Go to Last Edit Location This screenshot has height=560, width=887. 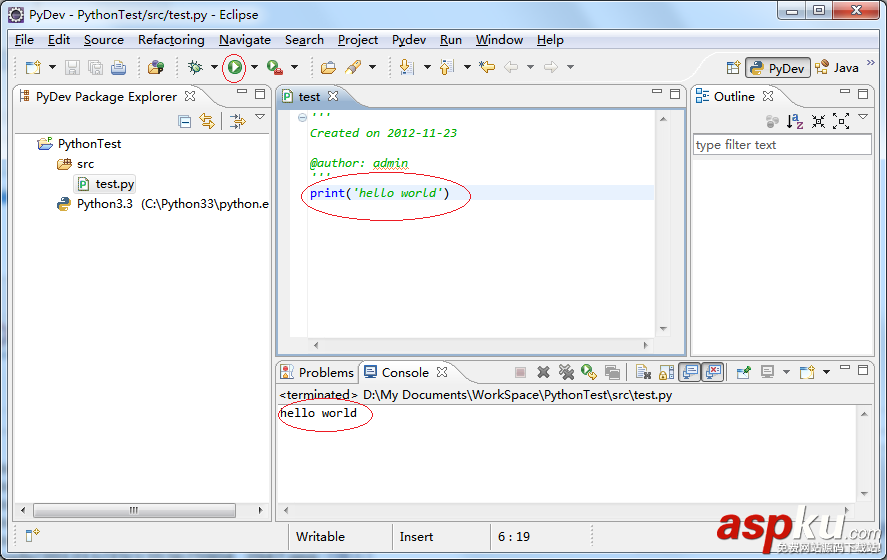click(x=486, y=67)
